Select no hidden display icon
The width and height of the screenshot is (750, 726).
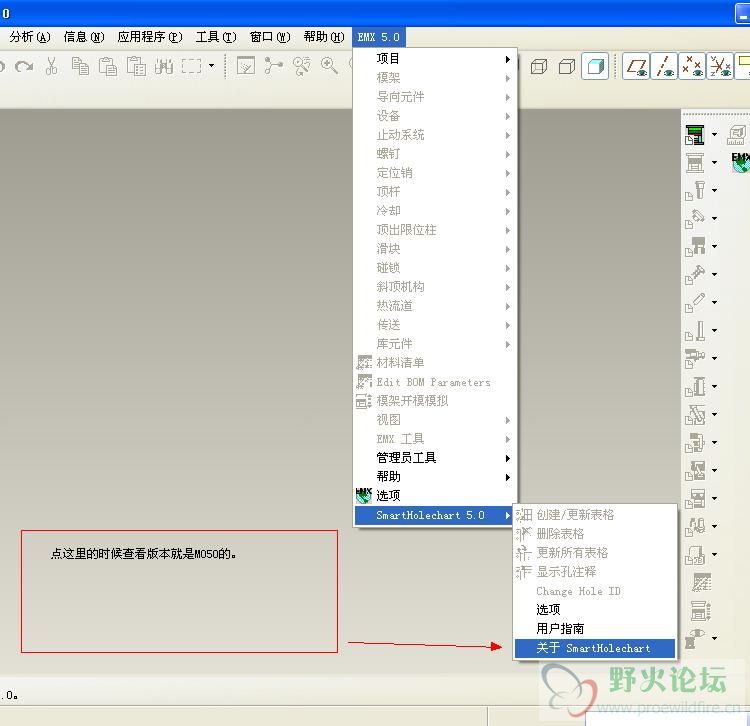567,66
